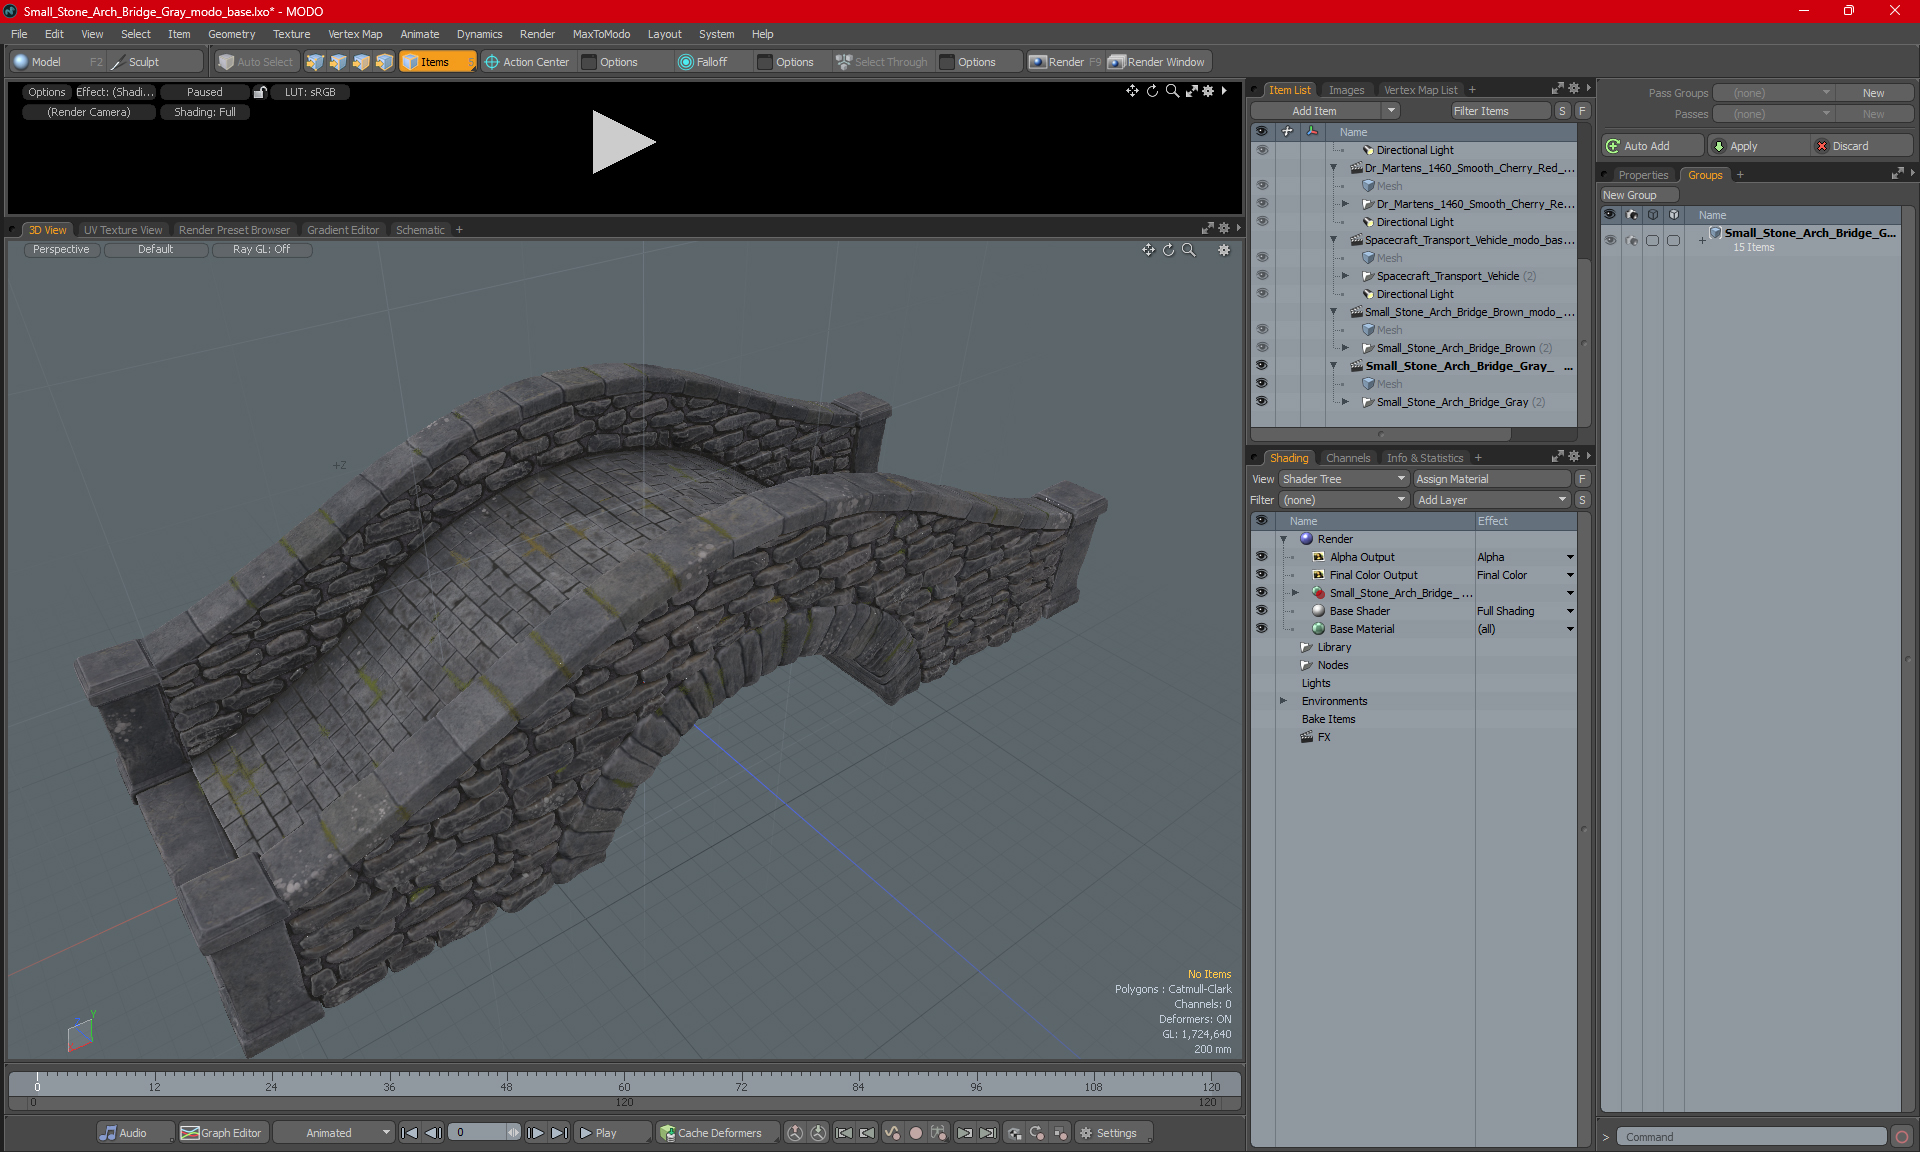
Task: Click the Assign Material button
Action: [1494, 479]
